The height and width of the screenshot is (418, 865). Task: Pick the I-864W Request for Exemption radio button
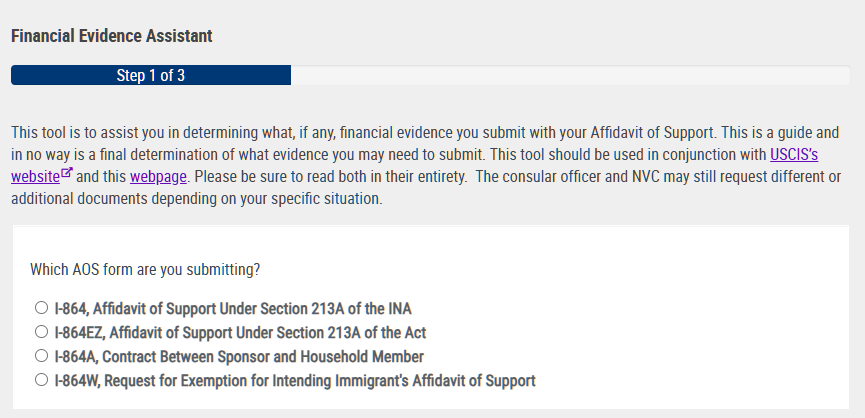41,380
